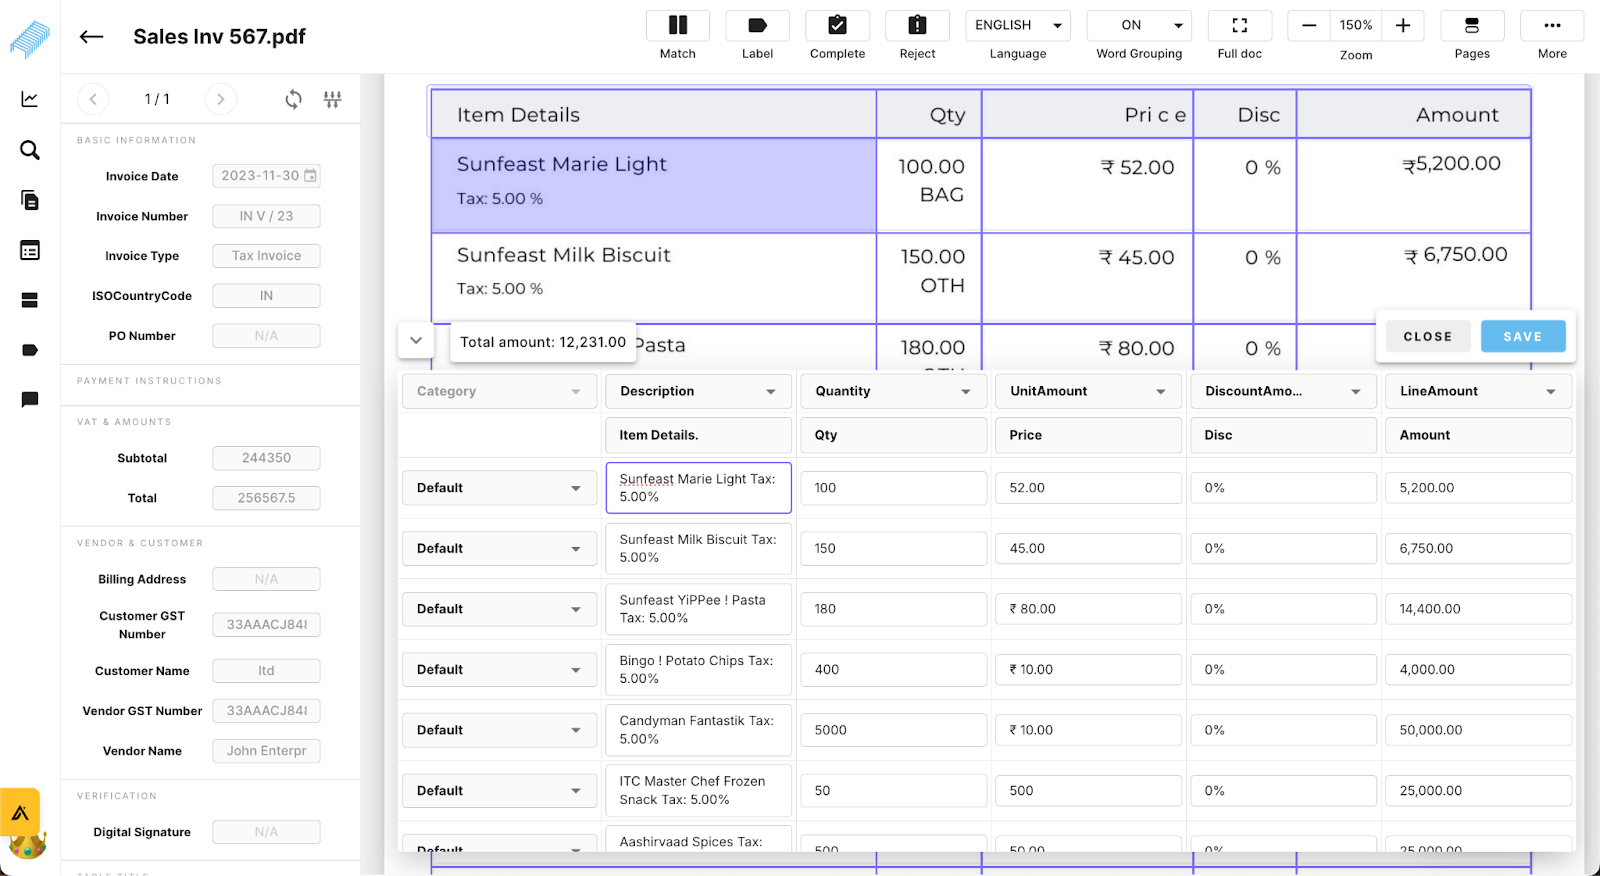Collapse the table panel with the chevron
1600x876 pixels.
(416, 341)
